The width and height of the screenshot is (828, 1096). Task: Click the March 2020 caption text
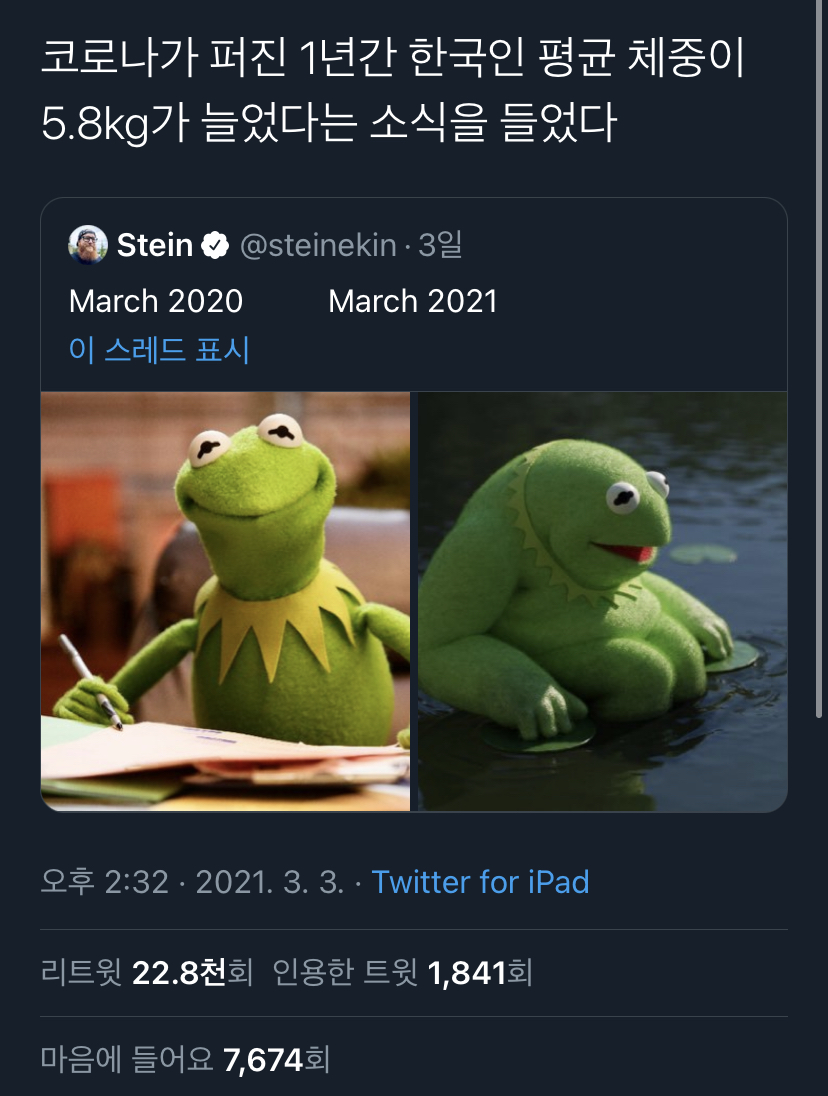(156, 301)
